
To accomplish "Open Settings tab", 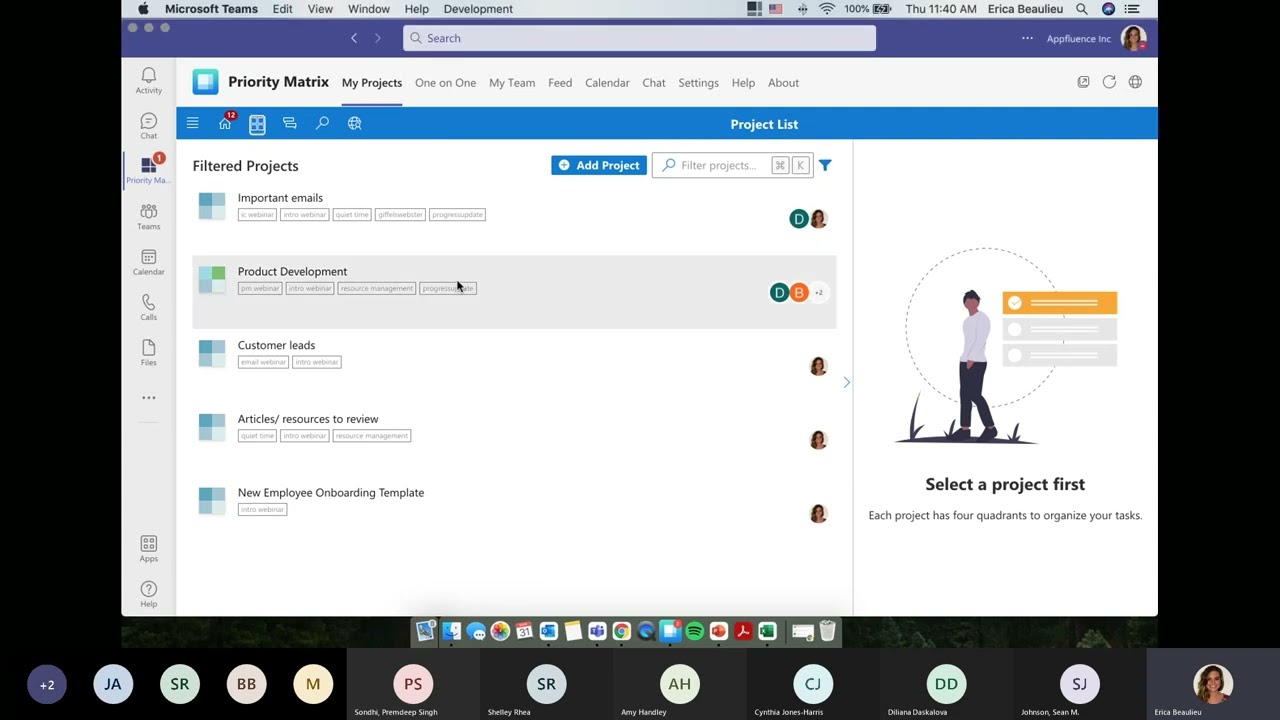I will tap(698, 83).
